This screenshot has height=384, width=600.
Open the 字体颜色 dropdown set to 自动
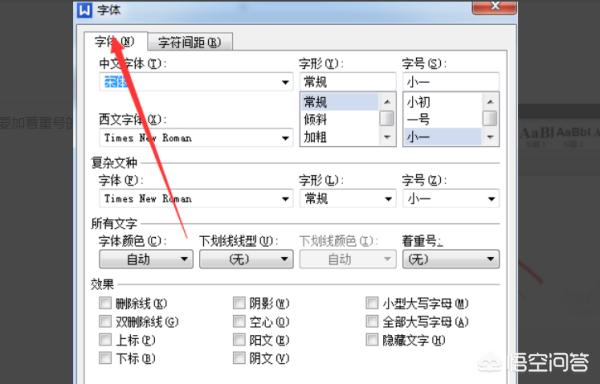coord(146,259)
